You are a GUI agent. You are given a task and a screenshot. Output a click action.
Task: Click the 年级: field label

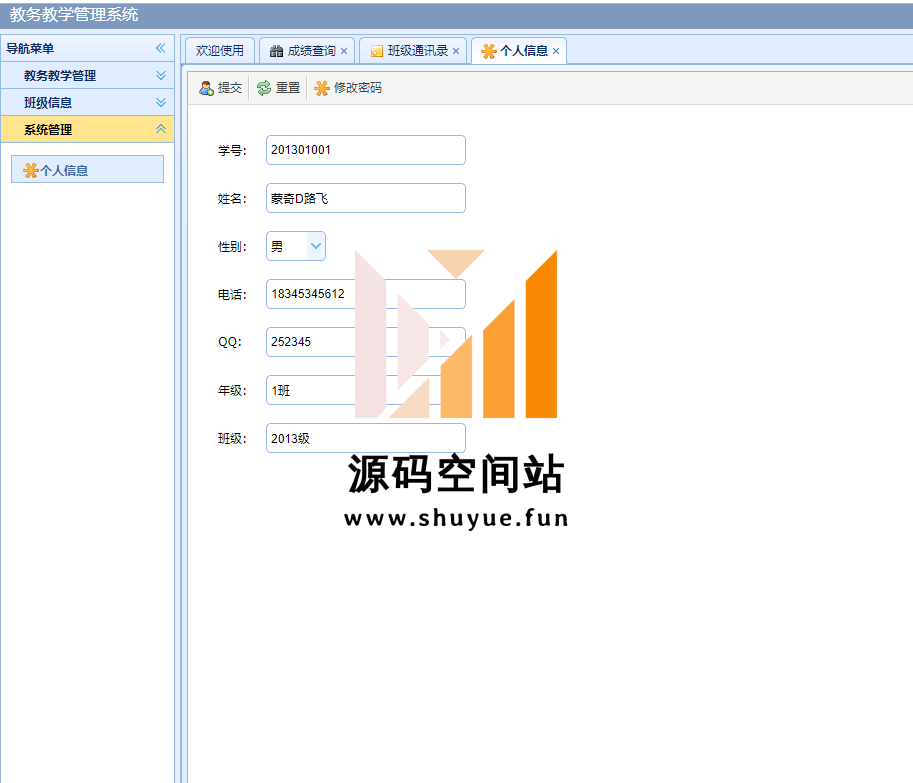232,391
